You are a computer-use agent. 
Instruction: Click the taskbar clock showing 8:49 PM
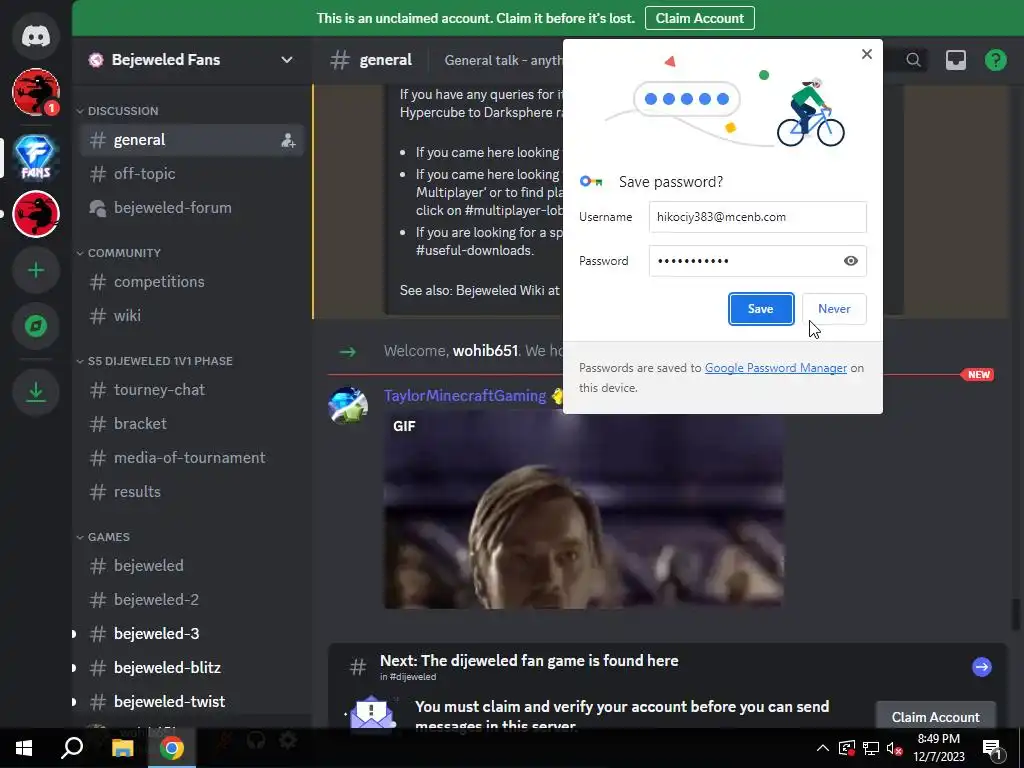click(x=938, y=748)
